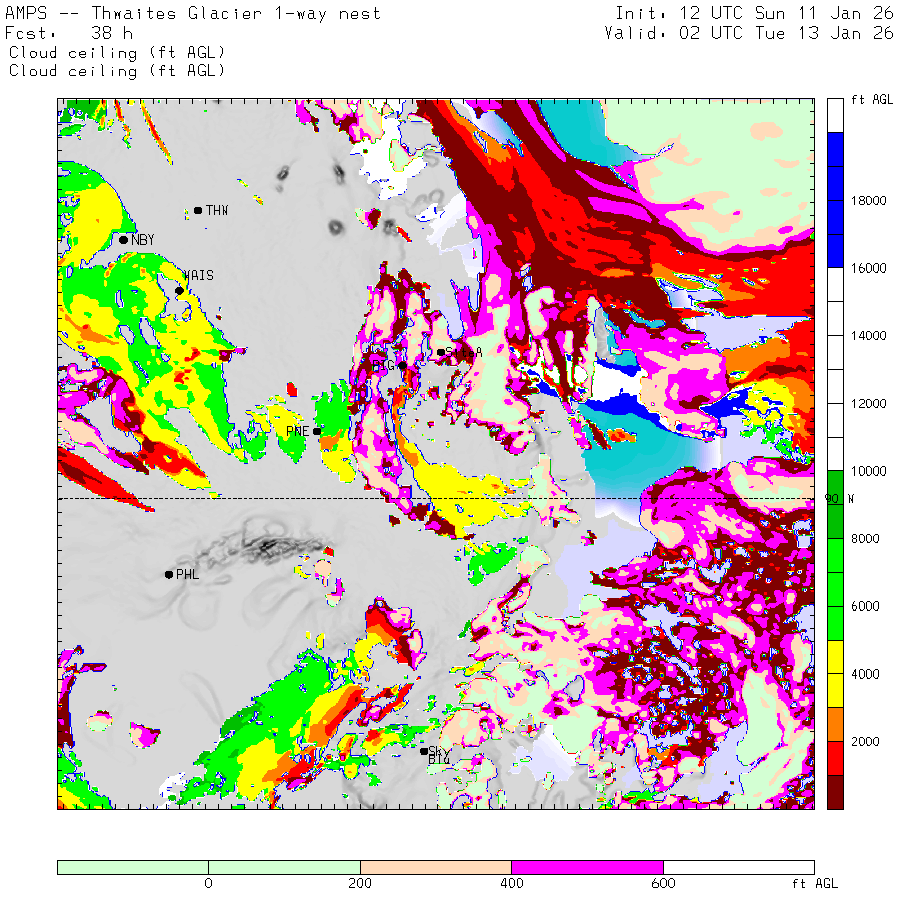Click 'ft AGL' label beside horizontal legend
The image size is (900, 900).
coord(814,884)
